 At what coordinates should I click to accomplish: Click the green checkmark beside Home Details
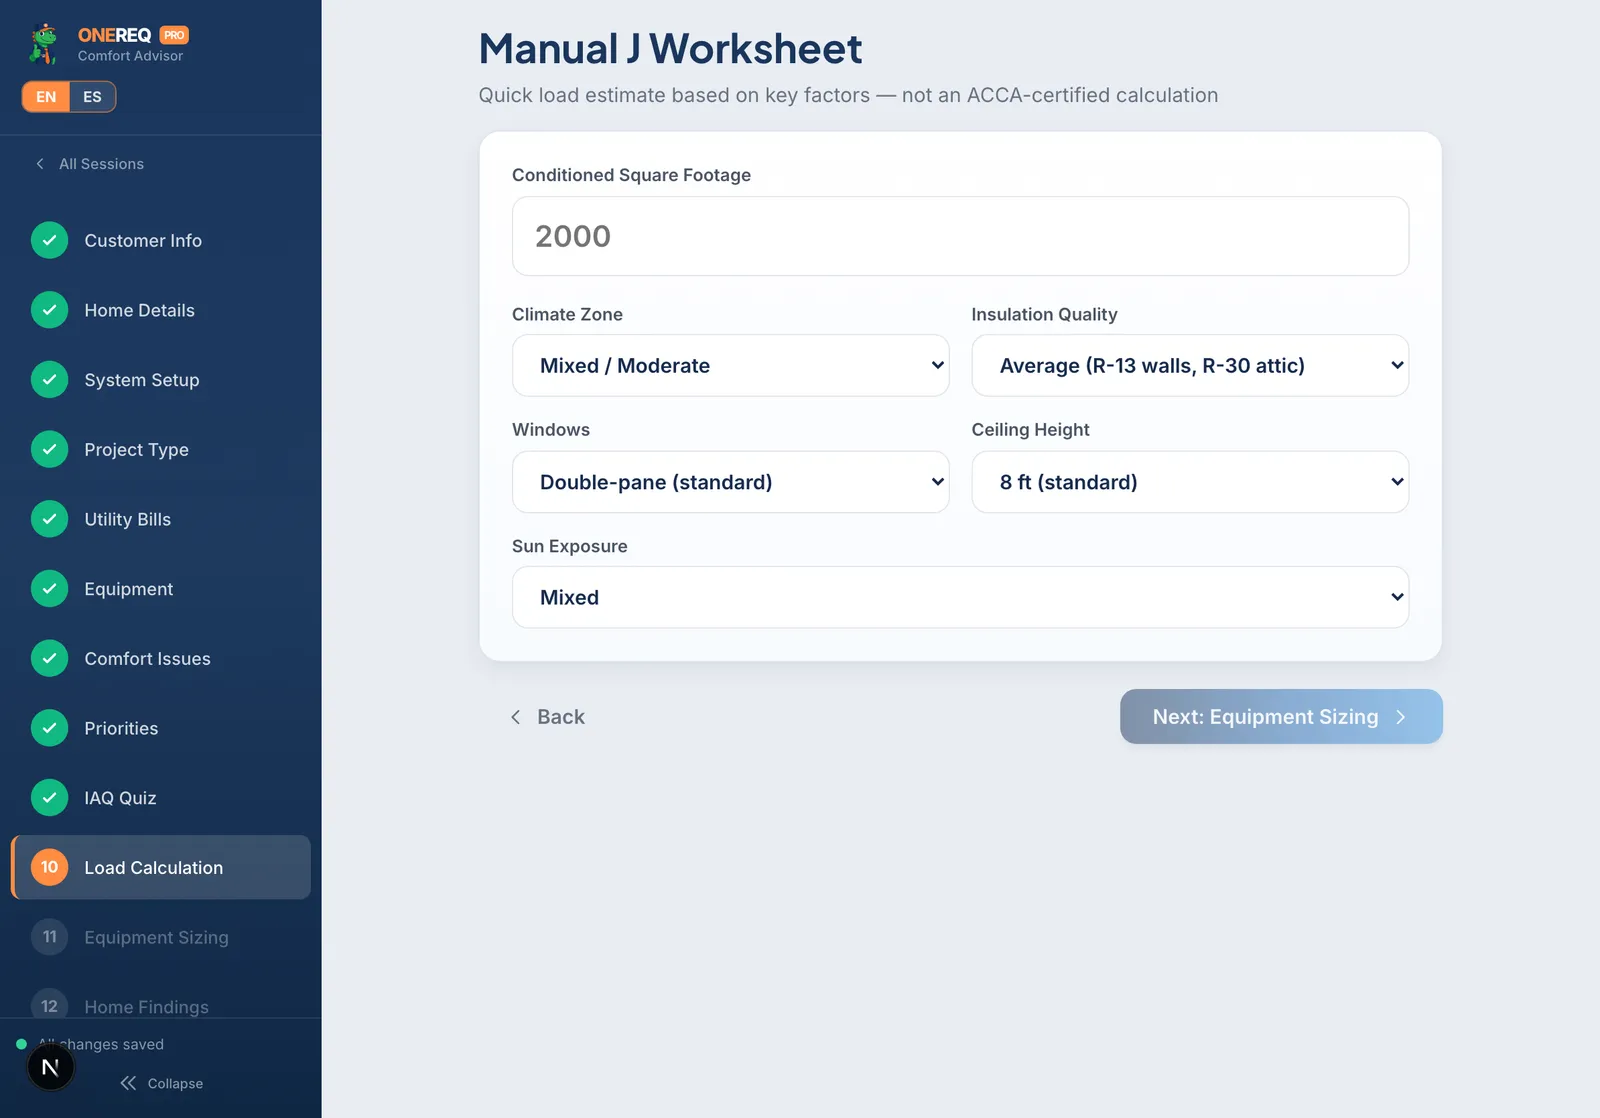tap(49, 310)
